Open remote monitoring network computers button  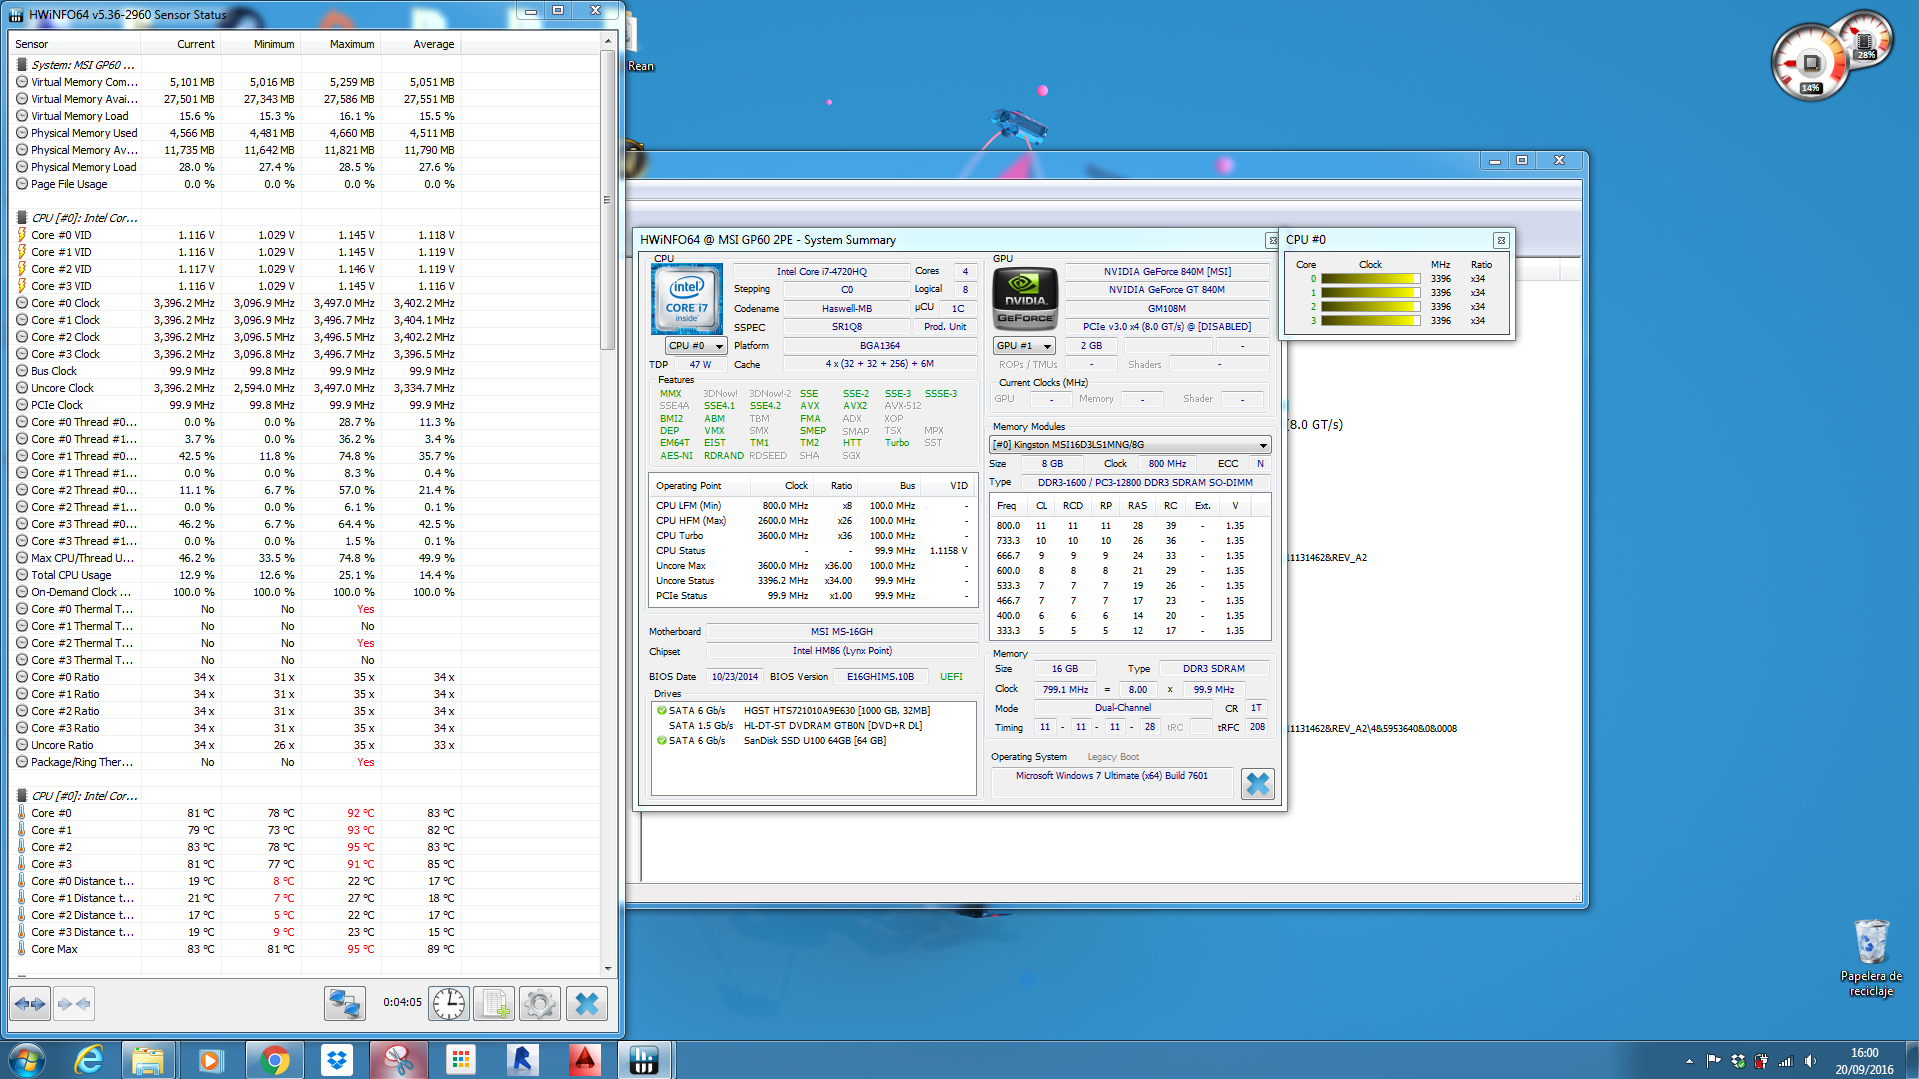(x=345, y=1003)
